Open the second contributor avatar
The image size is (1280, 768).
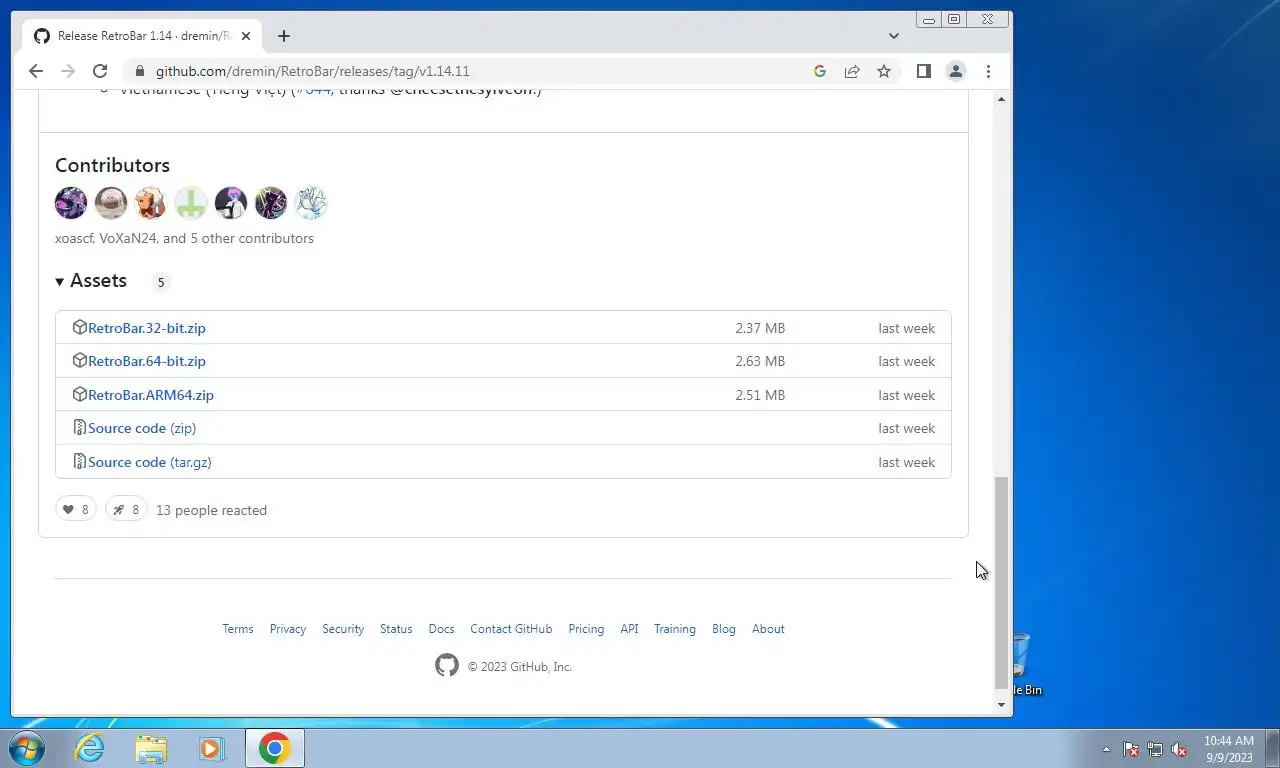pyautogui.click(x=111, y=203)
